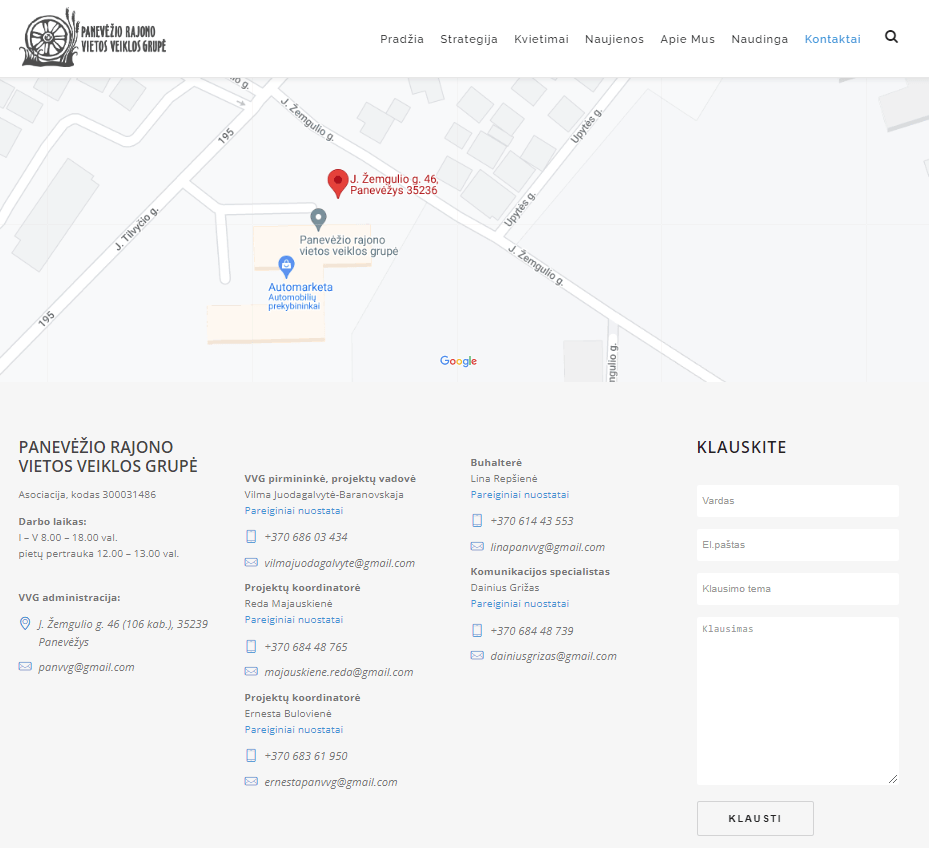Image resolution: width=929 pixels, height=848 pixels.
Task: Click into the Klausimas message textarea
Action: [797, 700]
